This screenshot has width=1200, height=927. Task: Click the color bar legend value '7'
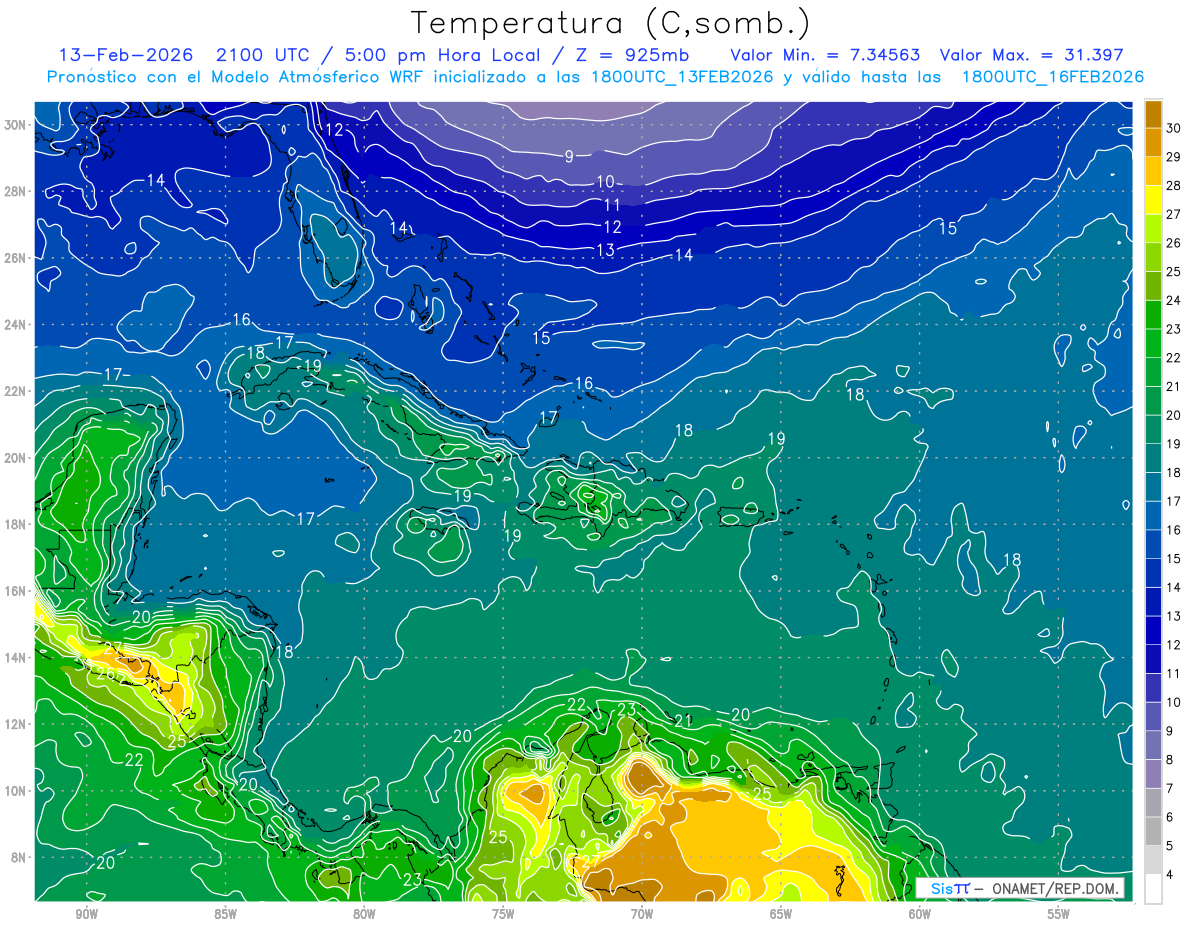point(1170,788)
